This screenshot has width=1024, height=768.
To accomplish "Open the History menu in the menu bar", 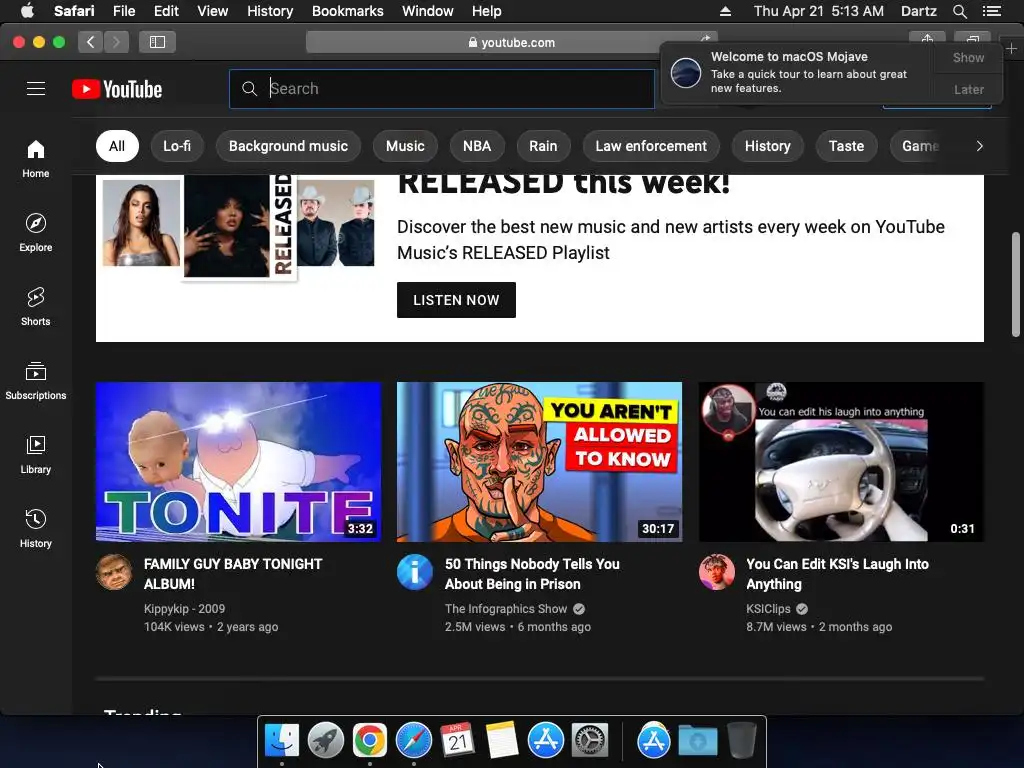I will tap(270, 11).
